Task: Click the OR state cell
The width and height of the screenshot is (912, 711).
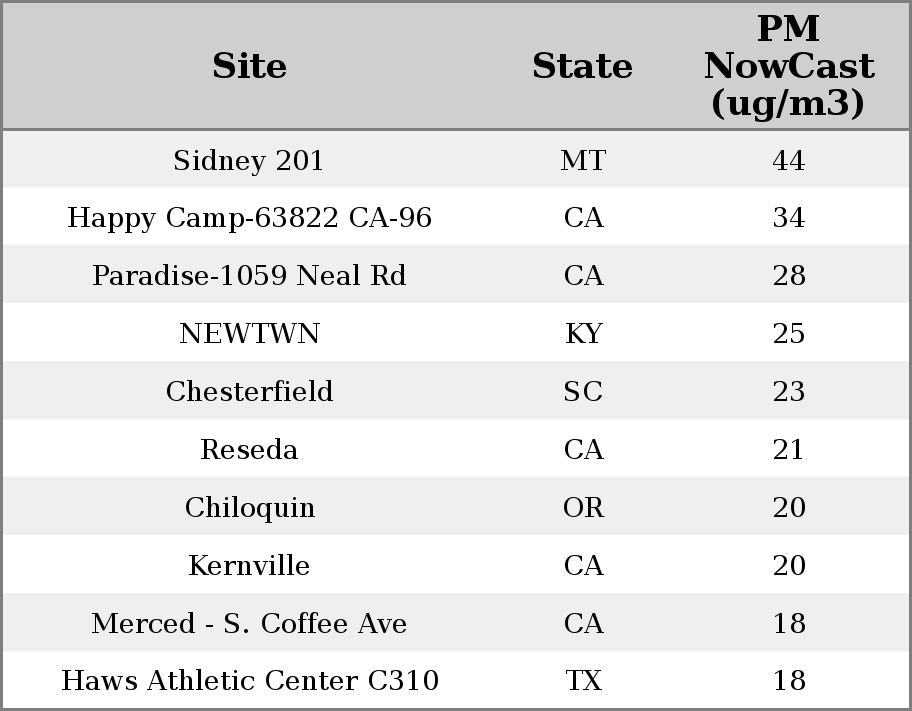Action: [x=583, y=507]
